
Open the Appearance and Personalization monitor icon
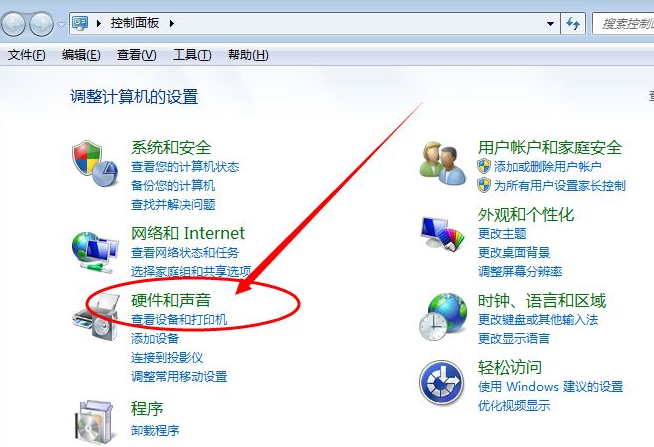[443, 233]
